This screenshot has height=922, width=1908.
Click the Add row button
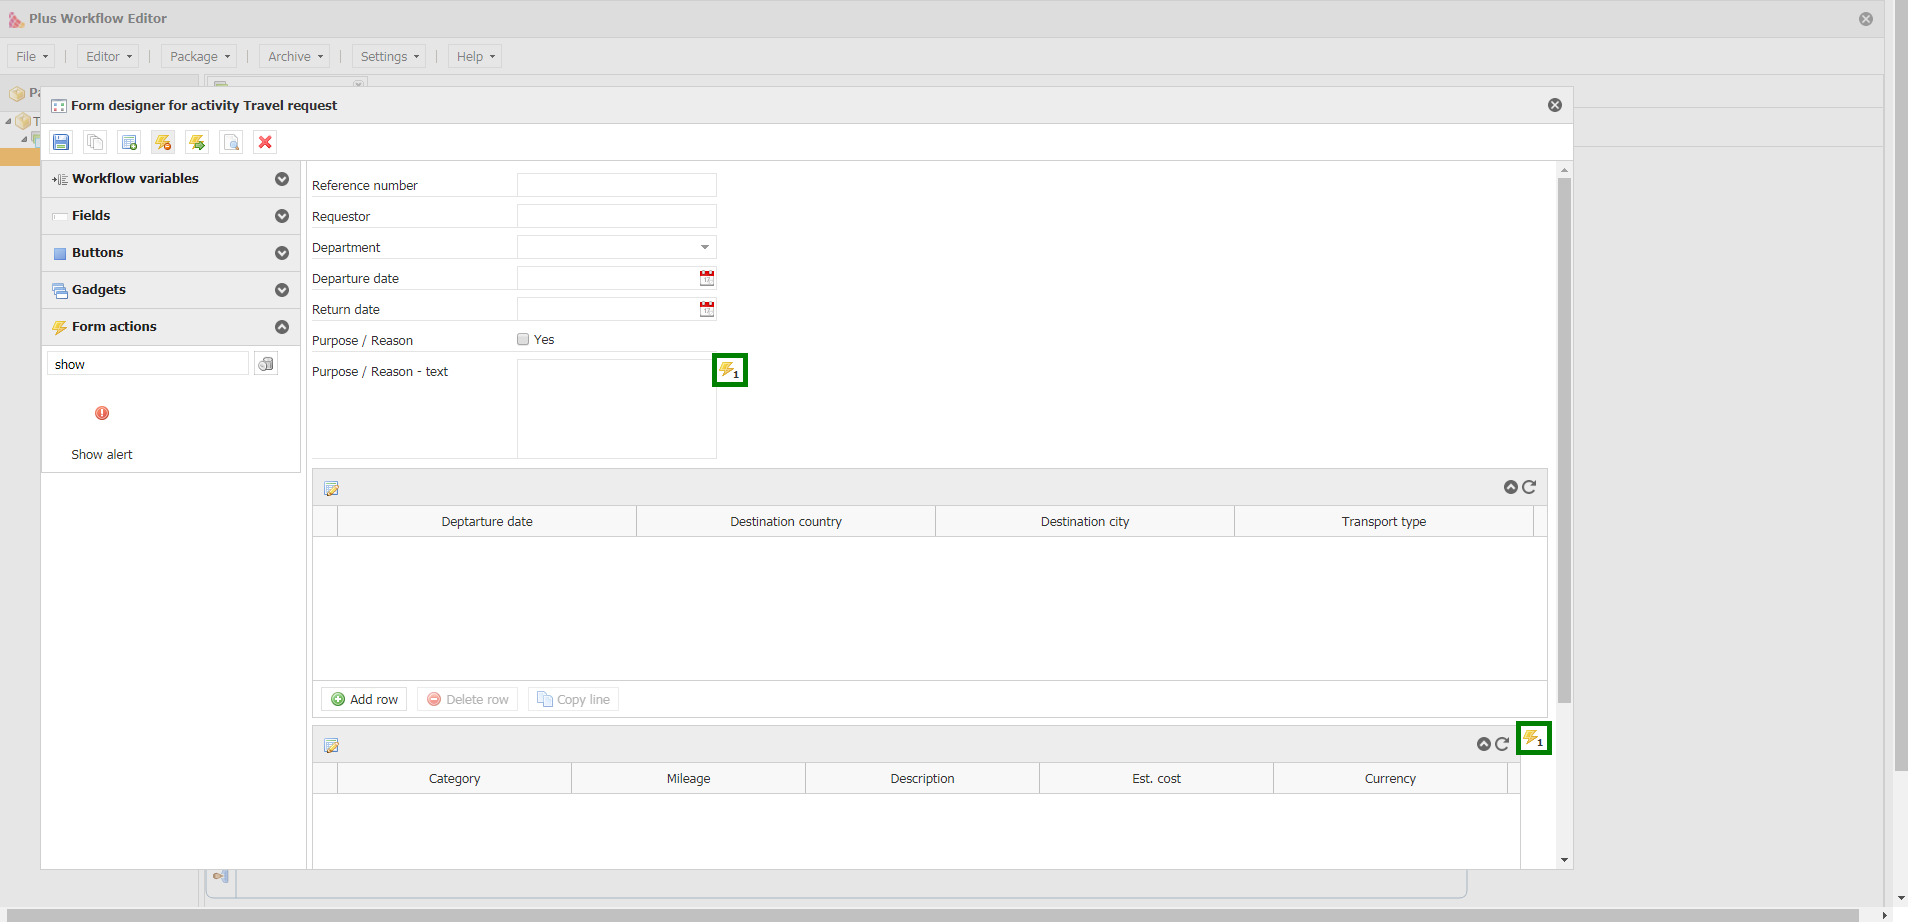pos(364,699)
